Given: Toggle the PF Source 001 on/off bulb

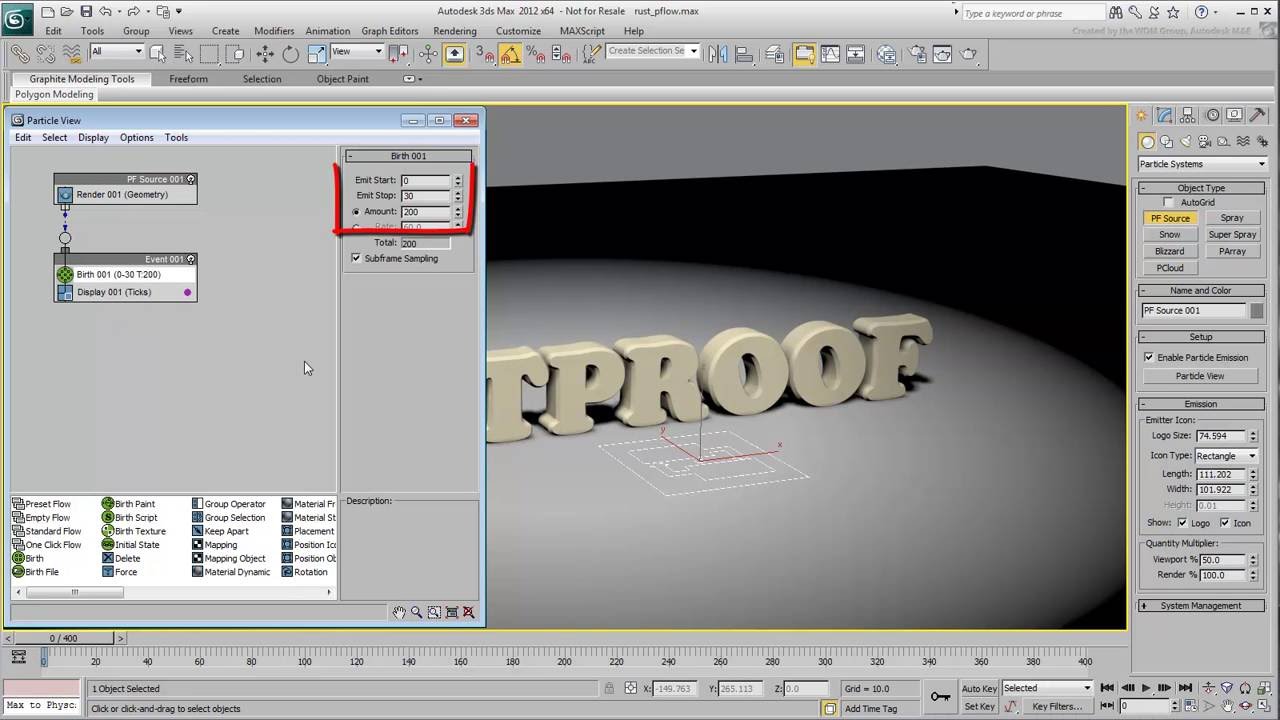Looking at the screenshot, I should point(191,180).
